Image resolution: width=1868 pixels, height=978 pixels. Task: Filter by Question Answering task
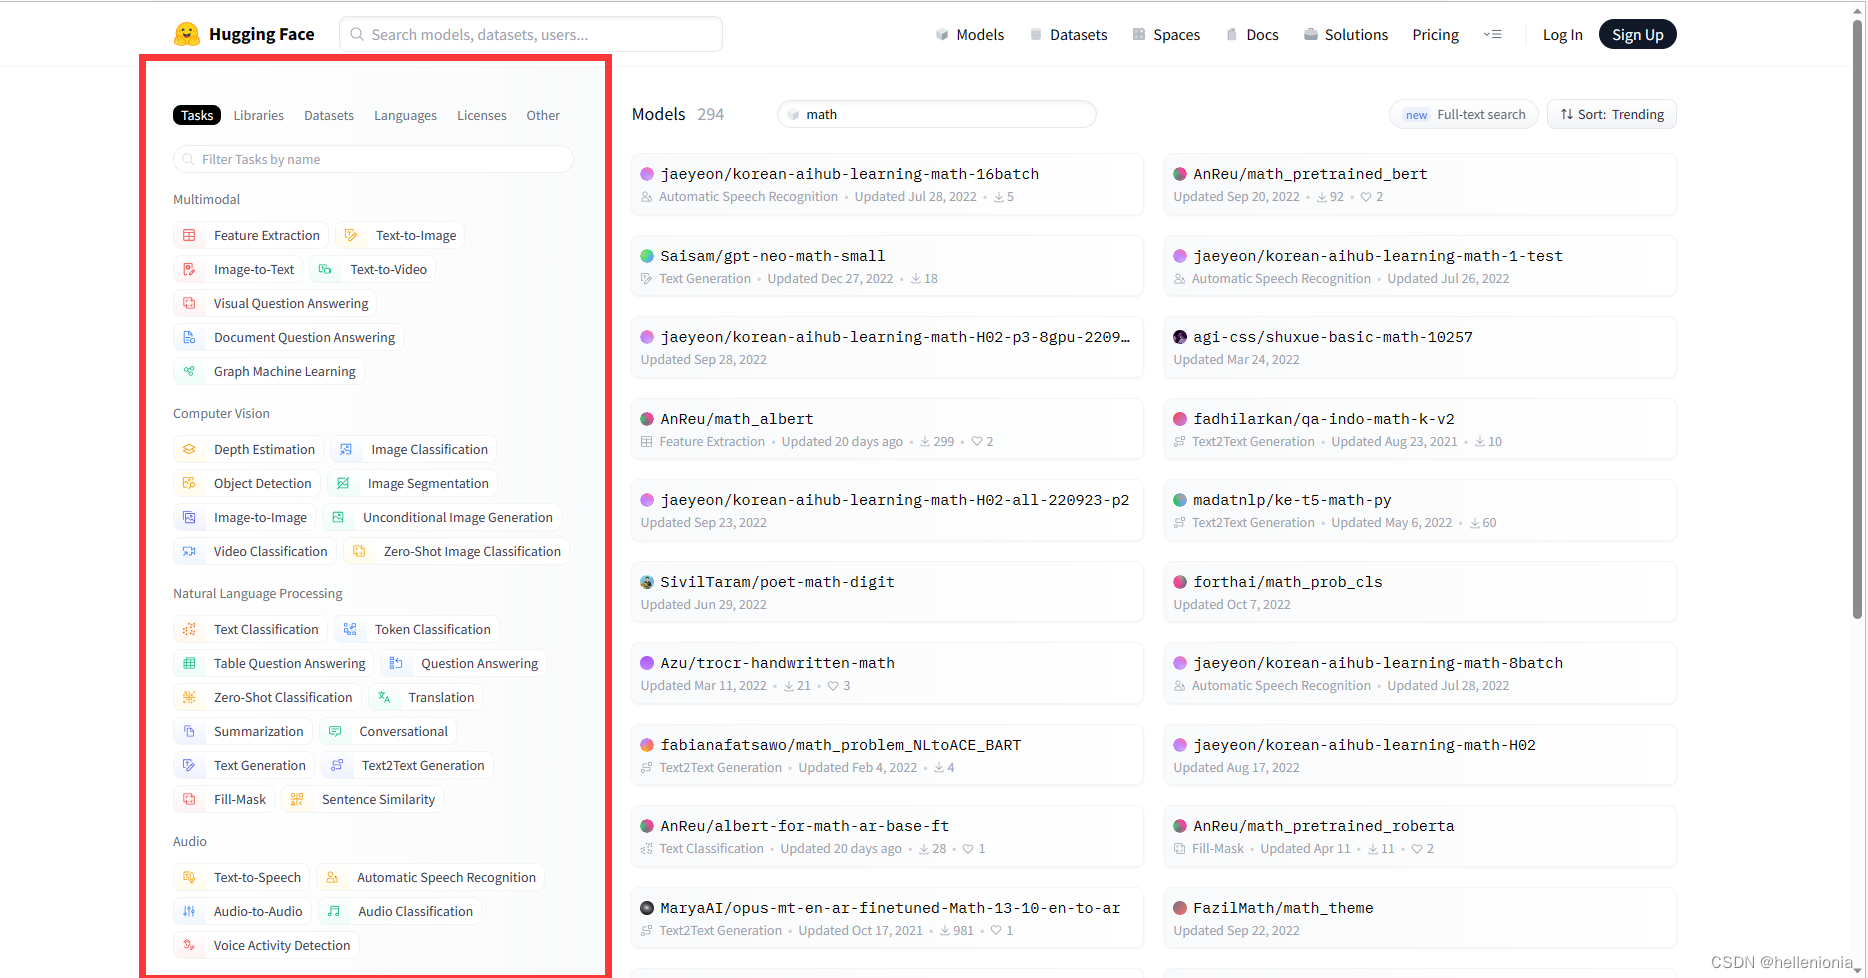coord(464,664)
